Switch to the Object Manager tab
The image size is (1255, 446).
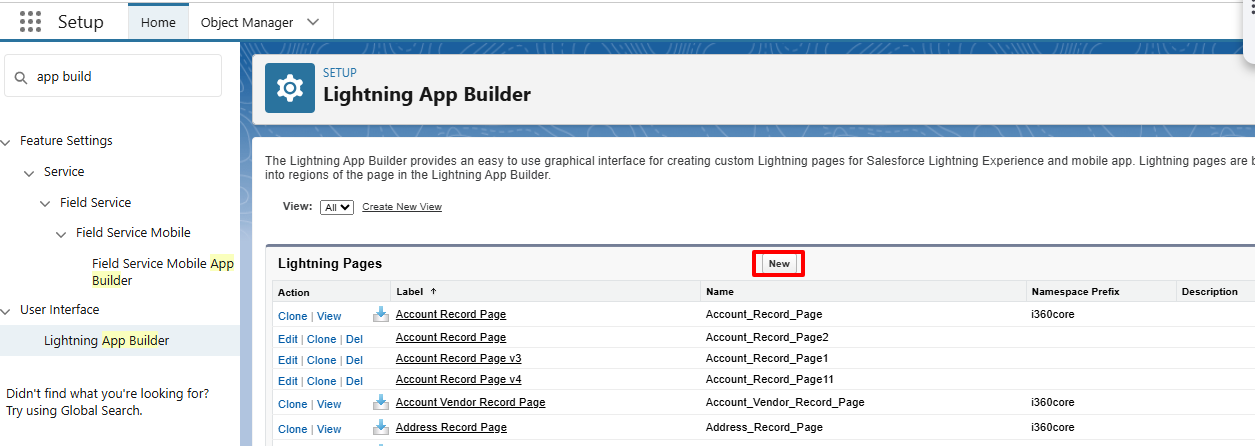pyautogui.click(x=247, y=22)
